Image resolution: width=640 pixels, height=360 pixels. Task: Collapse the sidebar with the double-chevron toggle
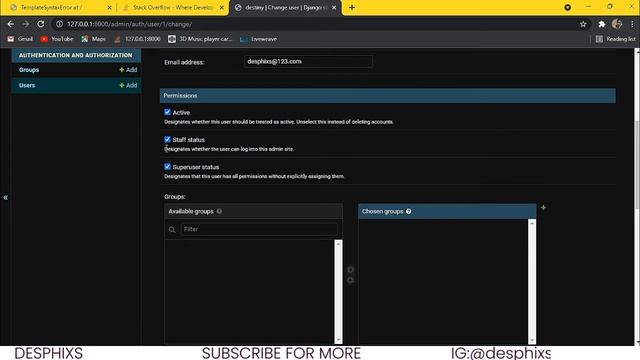(x=5, y=198)
